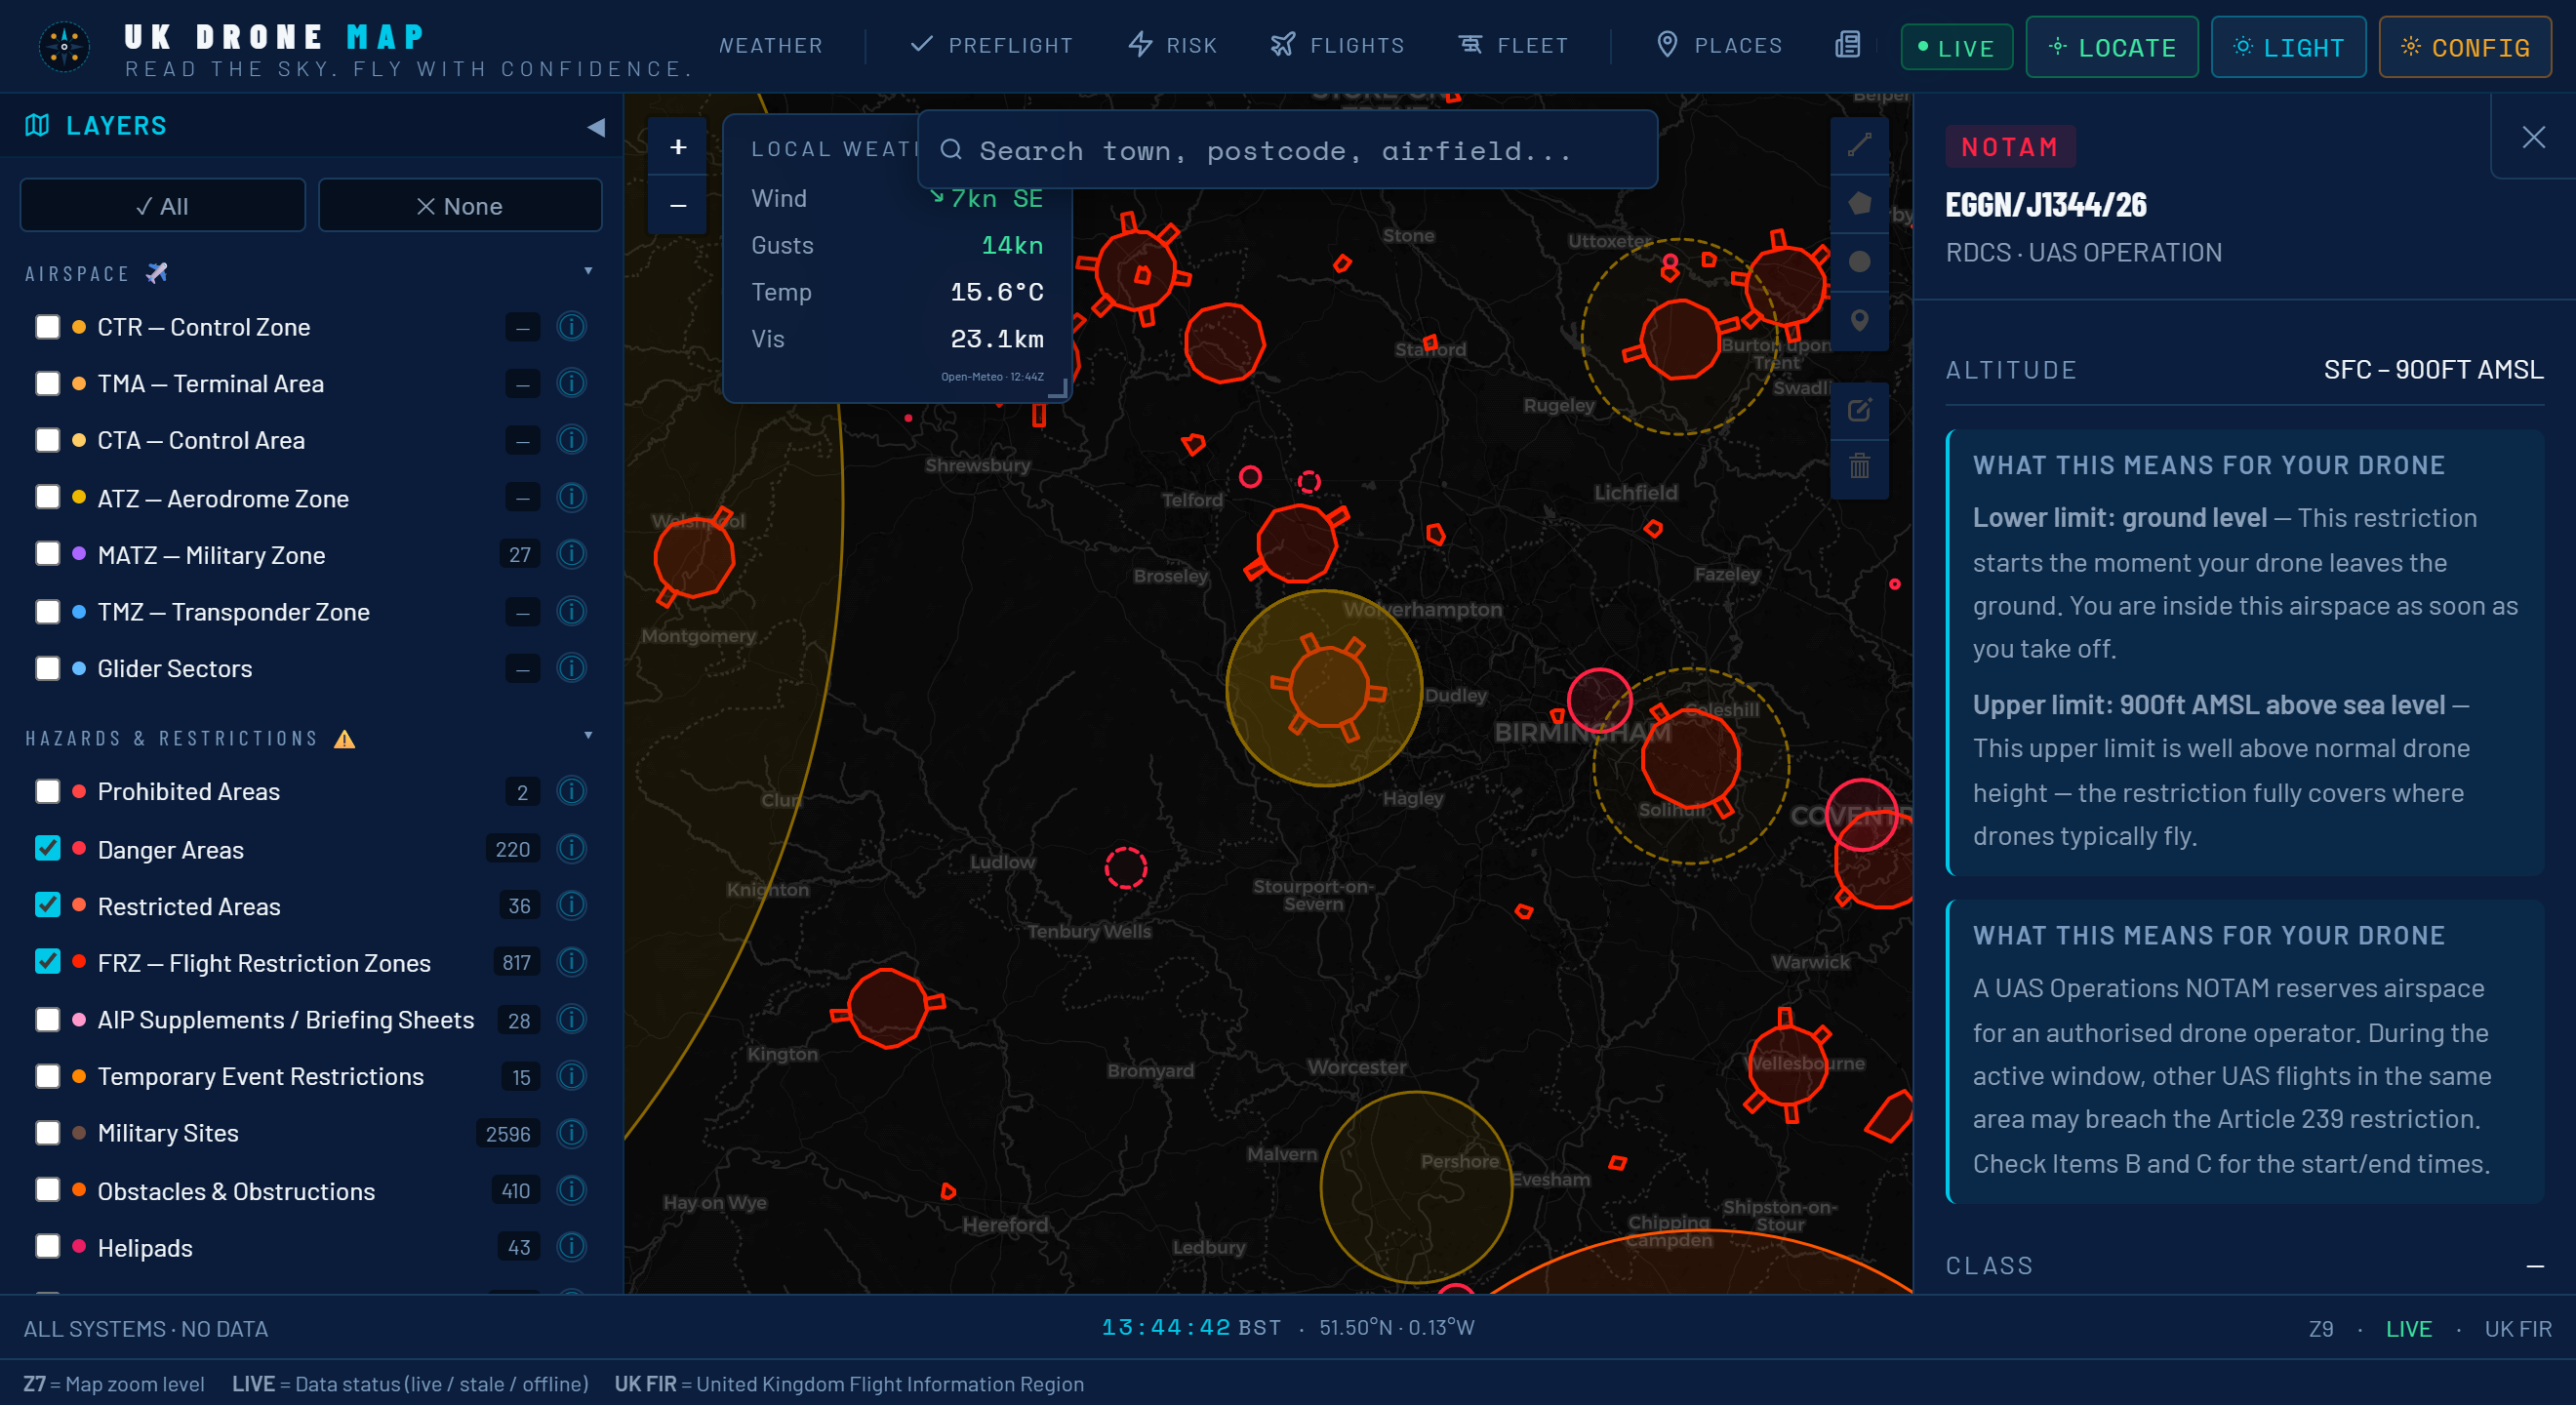Click the hazards warning triangle icon
Viewport: 2576px width, 1405px height.
point(345,739)
